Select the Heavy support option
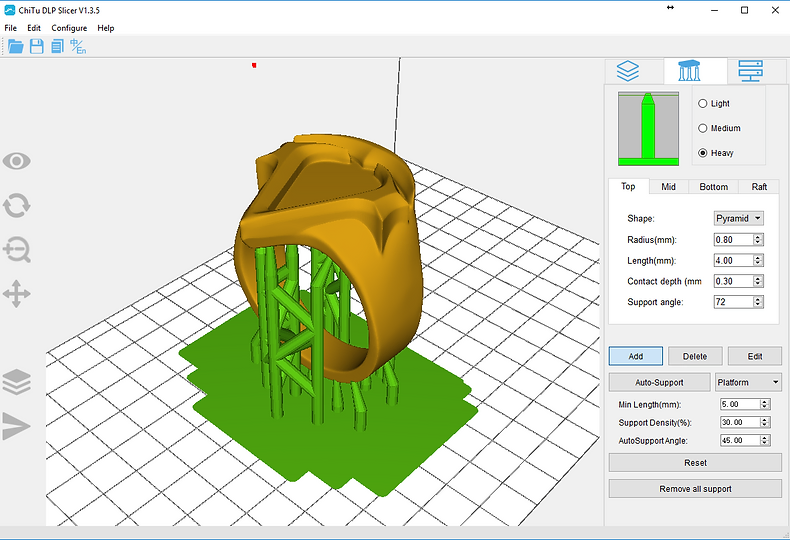 coord(716,153)
